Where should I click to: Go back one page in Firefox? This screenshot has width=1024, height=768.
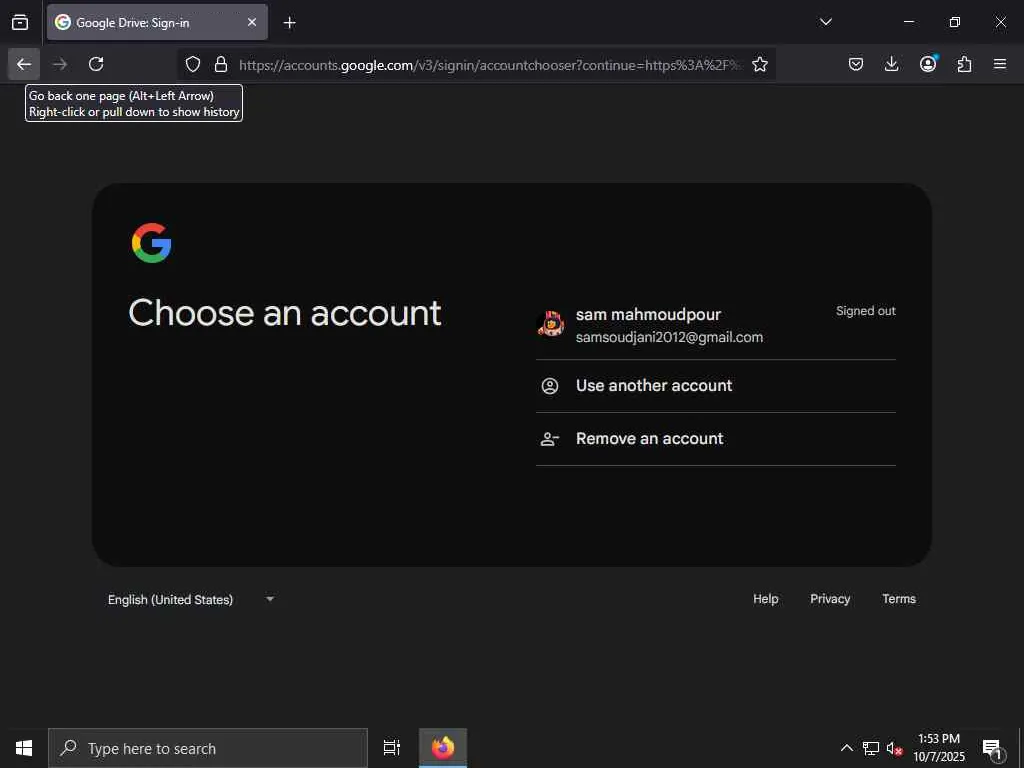click(24, 64)
